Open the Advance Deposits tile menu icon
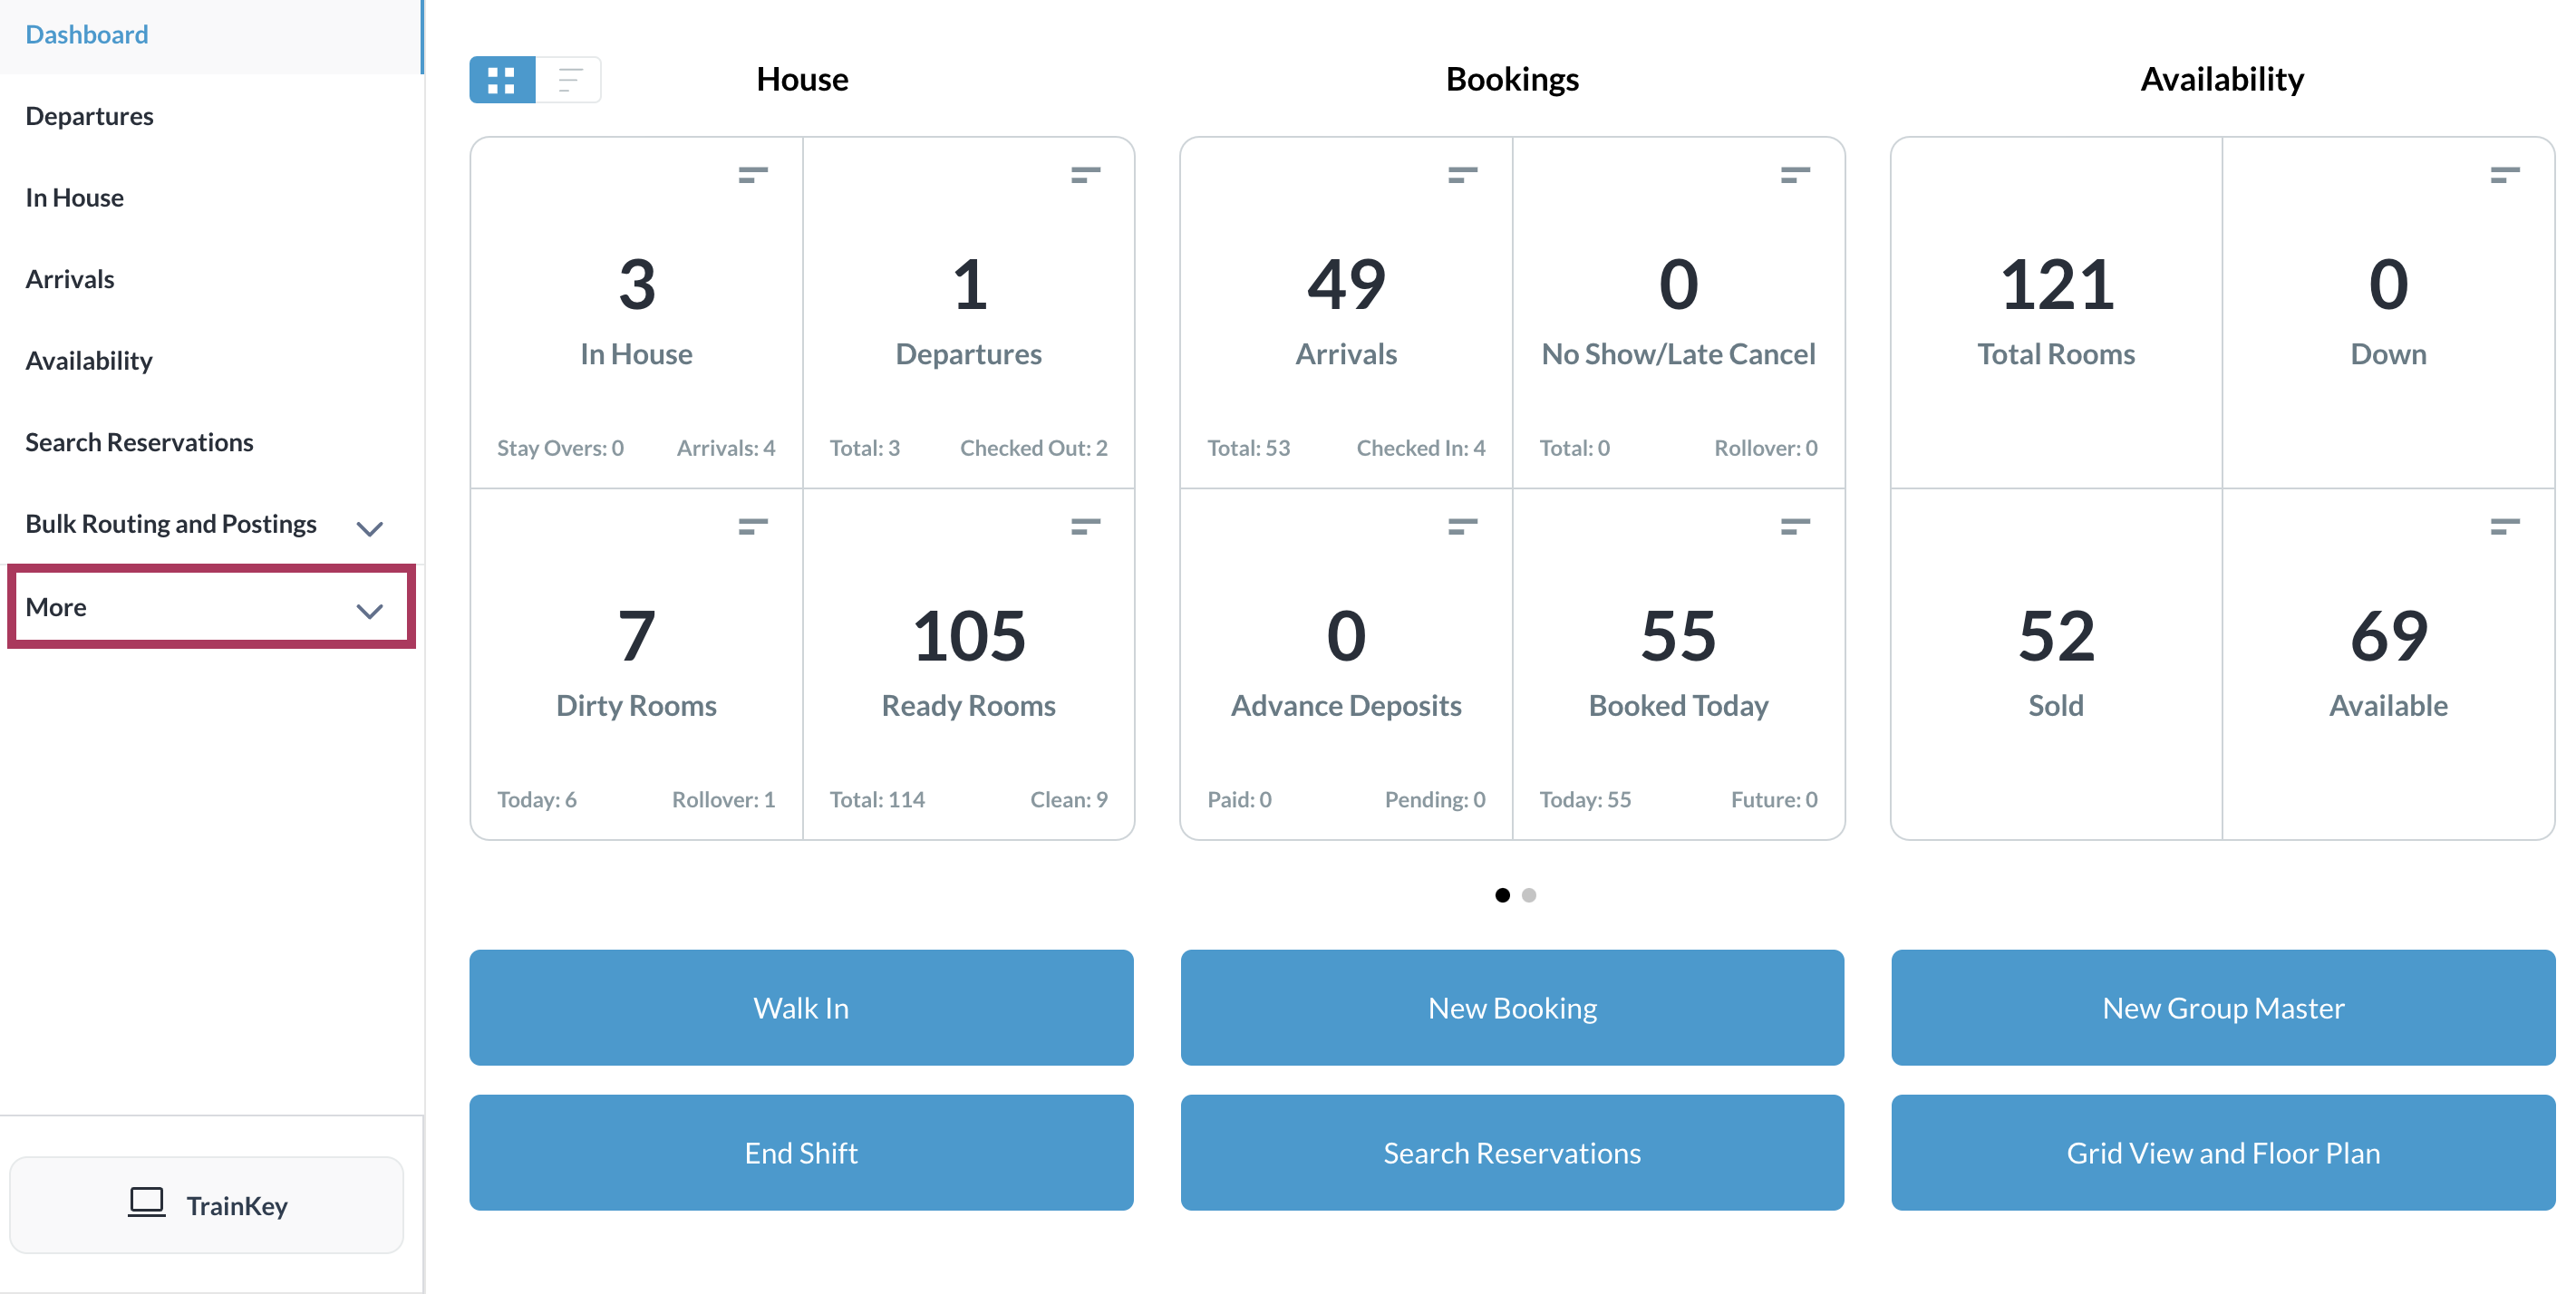Image resolution: width=2576 pixels, height=1294 pixels. [1462, 526]
